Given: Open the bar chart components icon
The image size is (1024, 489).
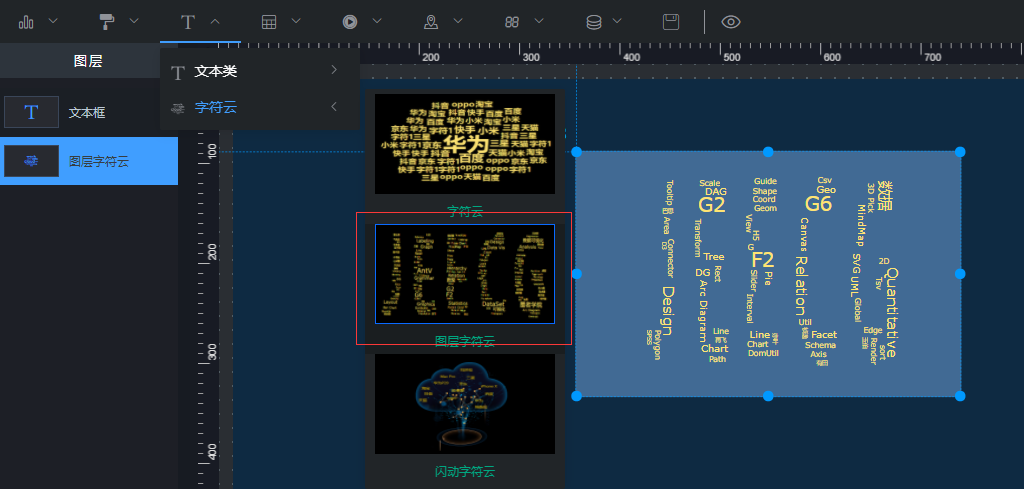Looking at the screenshot, I should [x=26, y=22].
